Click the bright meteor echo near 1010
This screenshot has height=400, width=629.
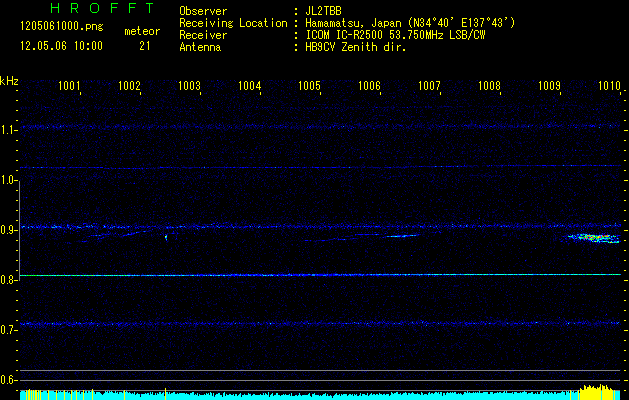coord(594,238)
